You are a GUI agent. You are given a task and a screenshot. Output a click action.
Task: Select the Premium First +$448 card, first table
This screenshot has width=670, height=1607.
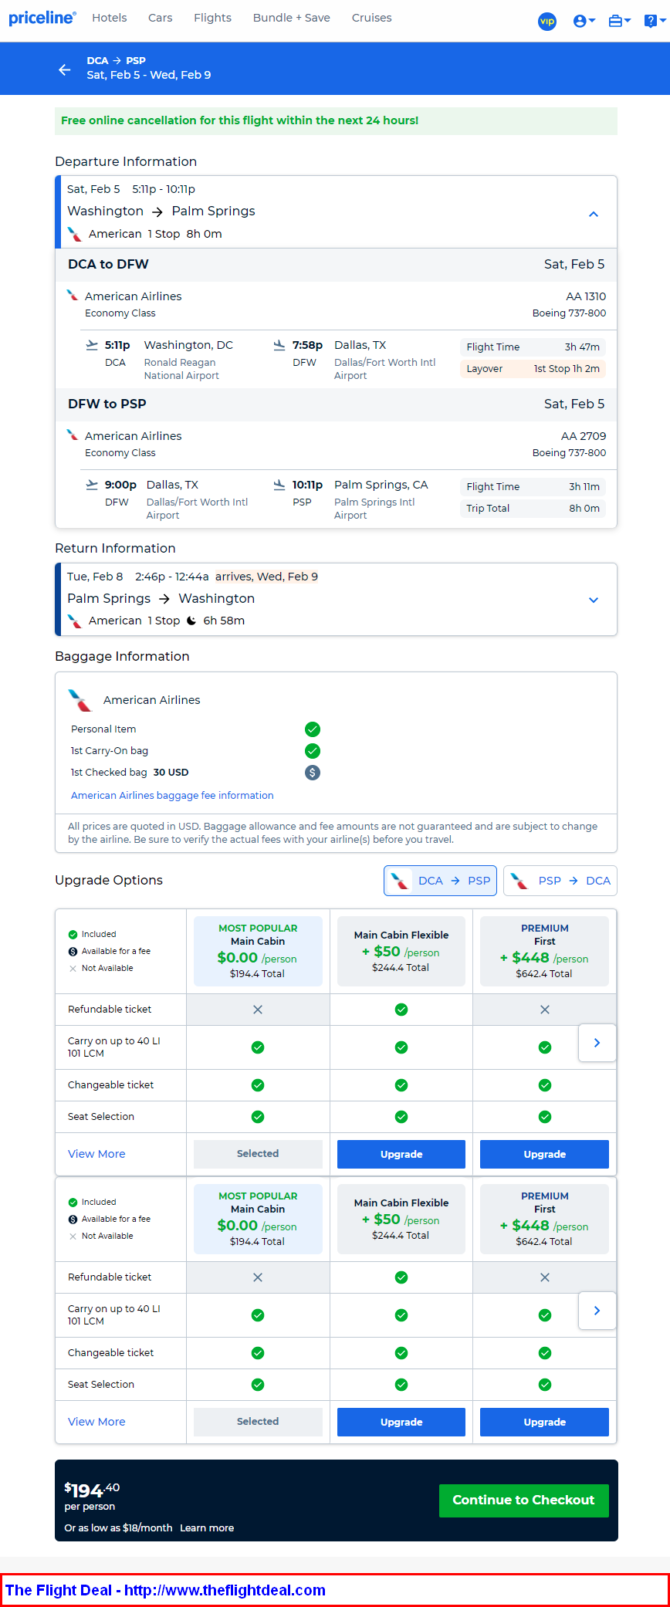pos(544,950)
